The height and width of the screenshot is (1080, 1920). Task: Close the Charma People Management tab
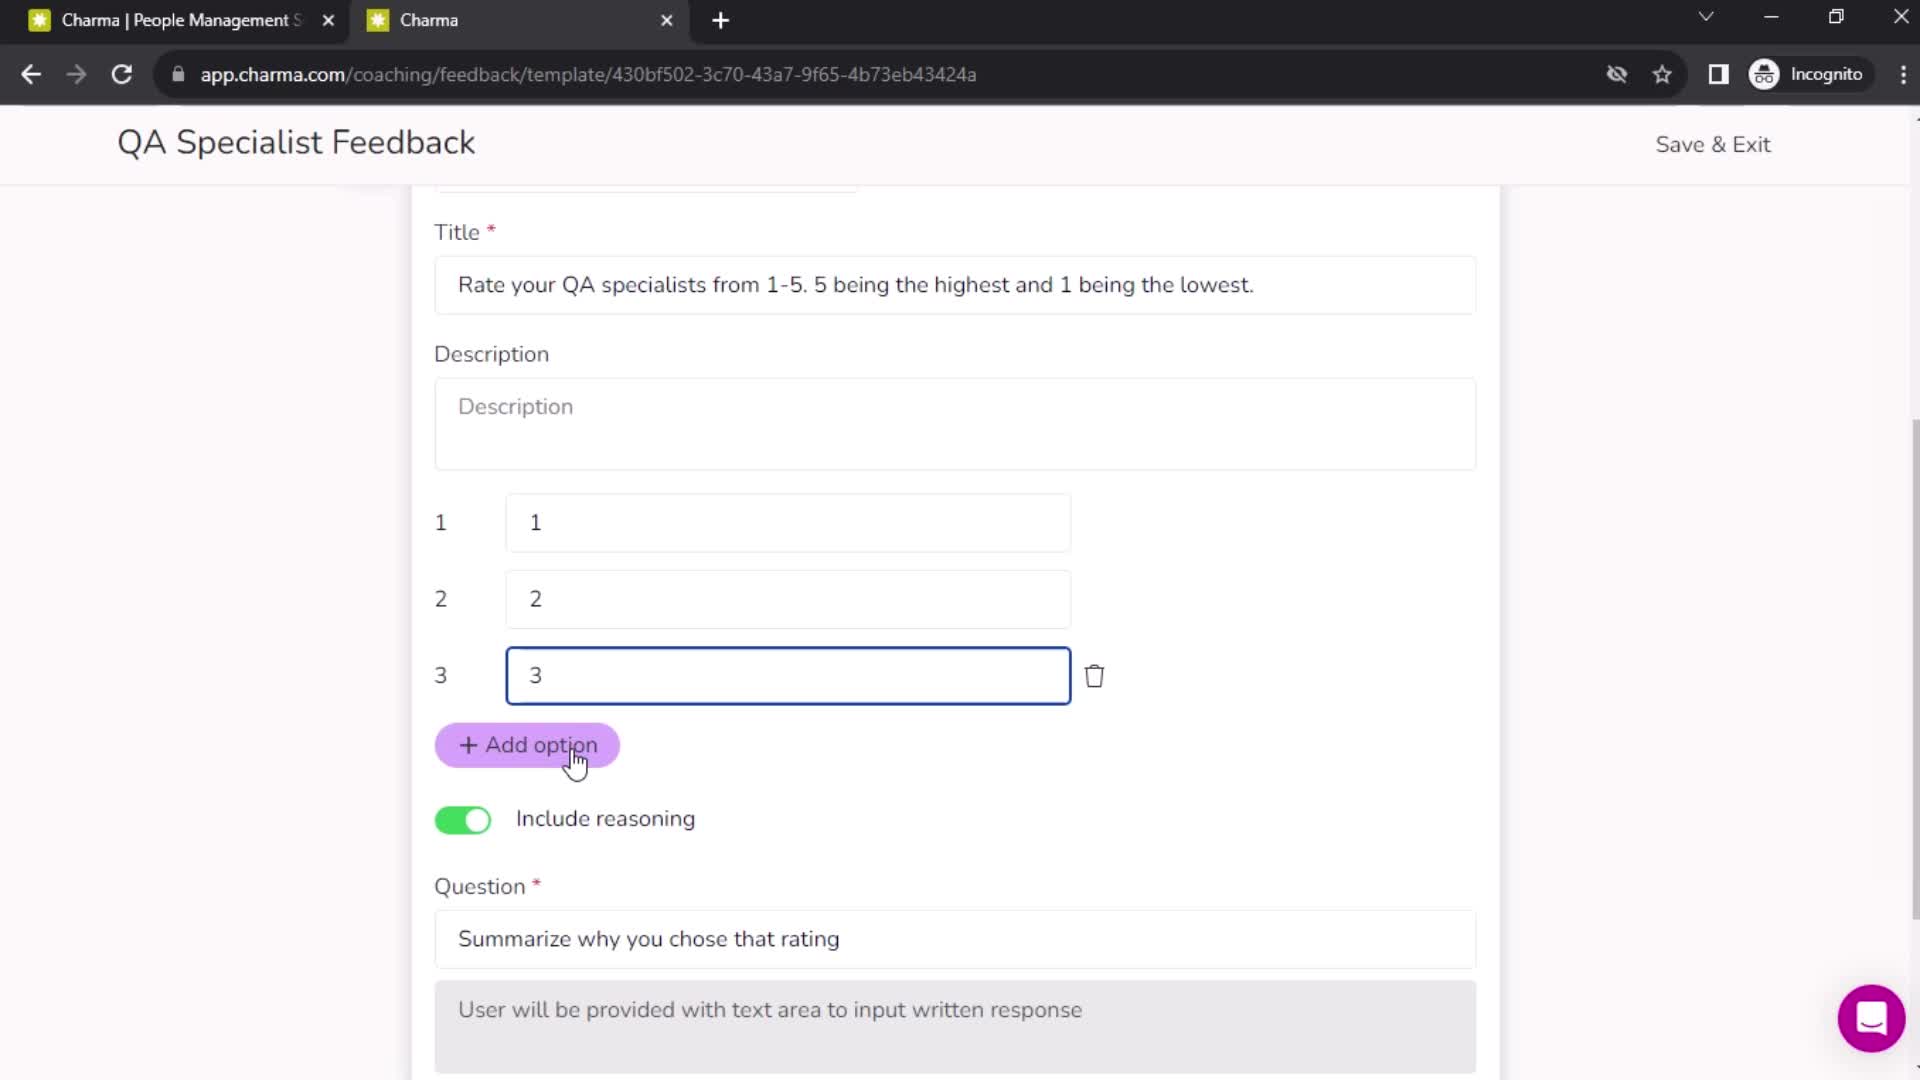pos(328,20)
